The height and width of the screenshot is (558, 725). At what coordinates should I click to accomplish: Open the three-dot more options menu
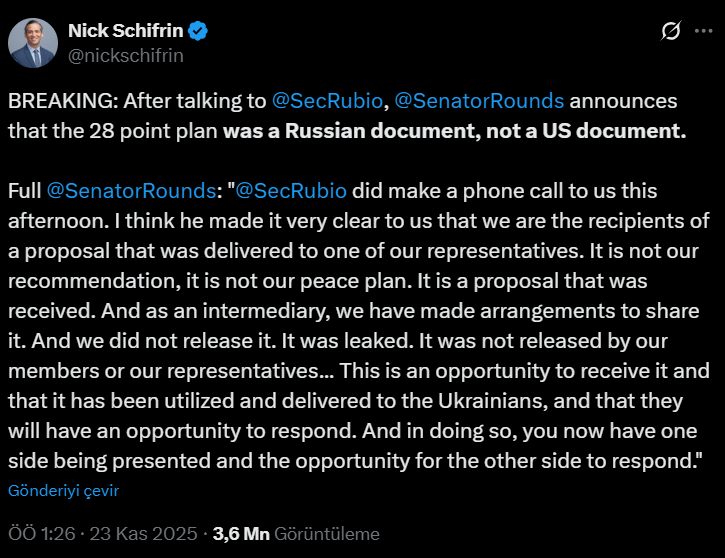(x=703, y=32)
